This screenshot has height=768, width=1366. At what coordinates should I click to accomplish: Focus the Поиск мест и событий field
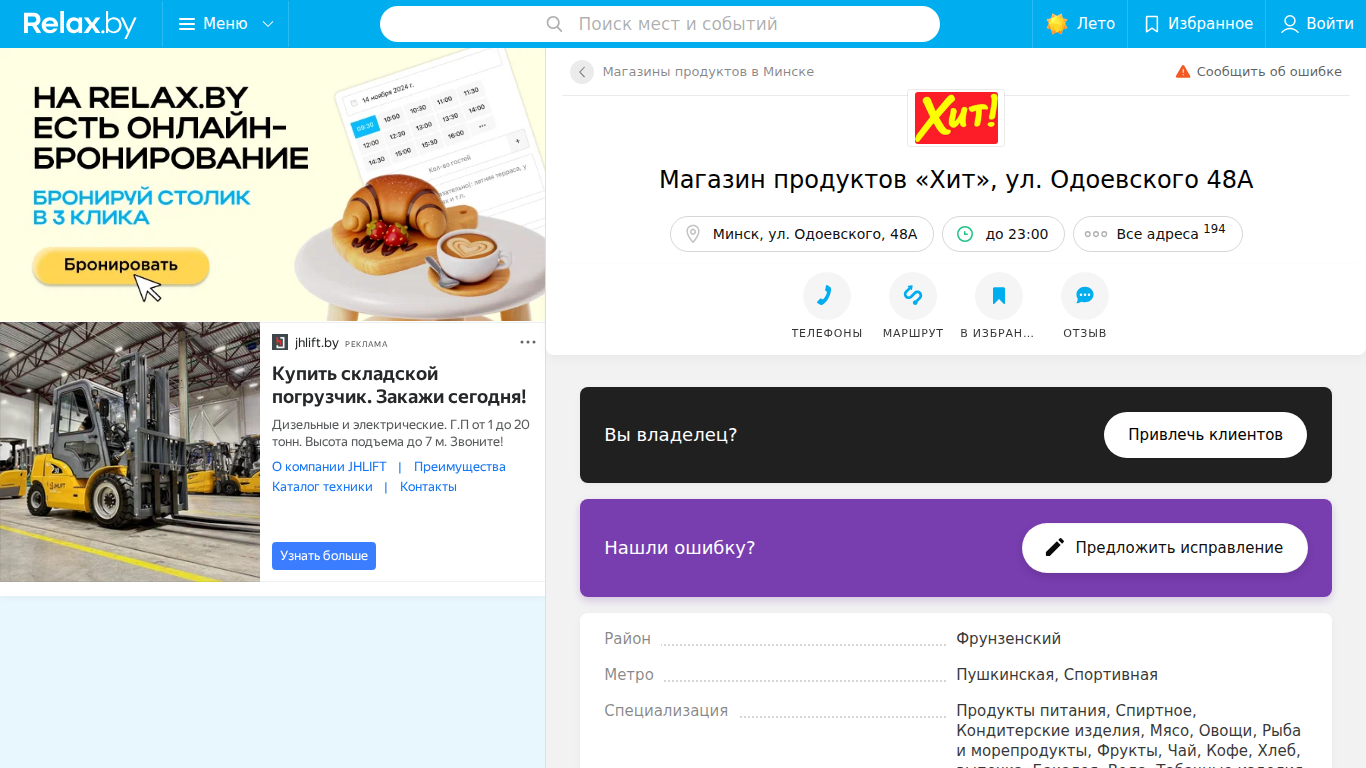tap(660, 24)
